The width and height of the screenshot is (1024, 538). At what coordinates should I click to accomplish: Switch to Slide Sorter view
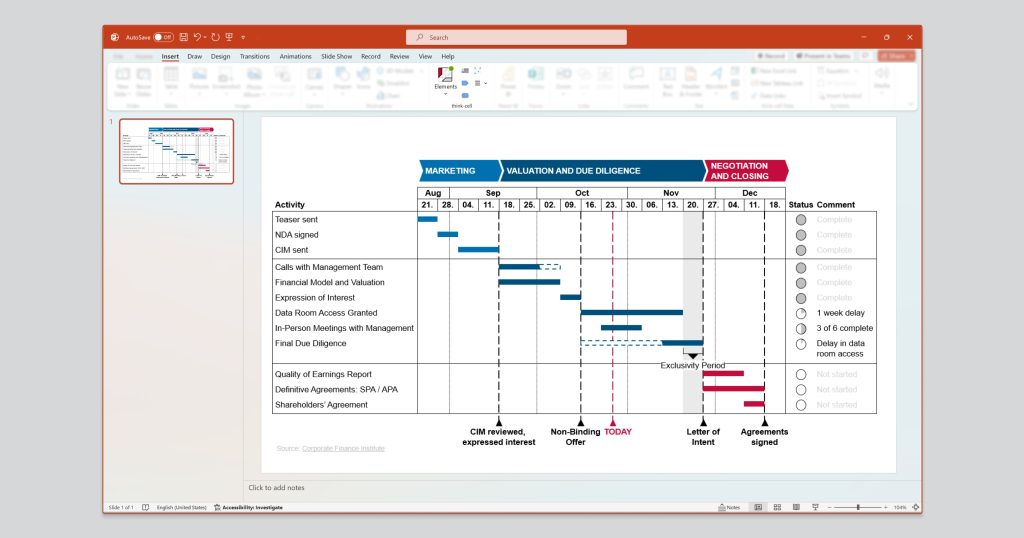click(x=776, y=507)
